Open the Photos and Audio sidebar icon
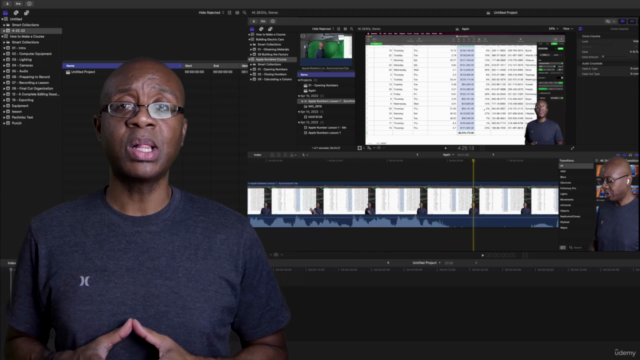 point(16,13)
